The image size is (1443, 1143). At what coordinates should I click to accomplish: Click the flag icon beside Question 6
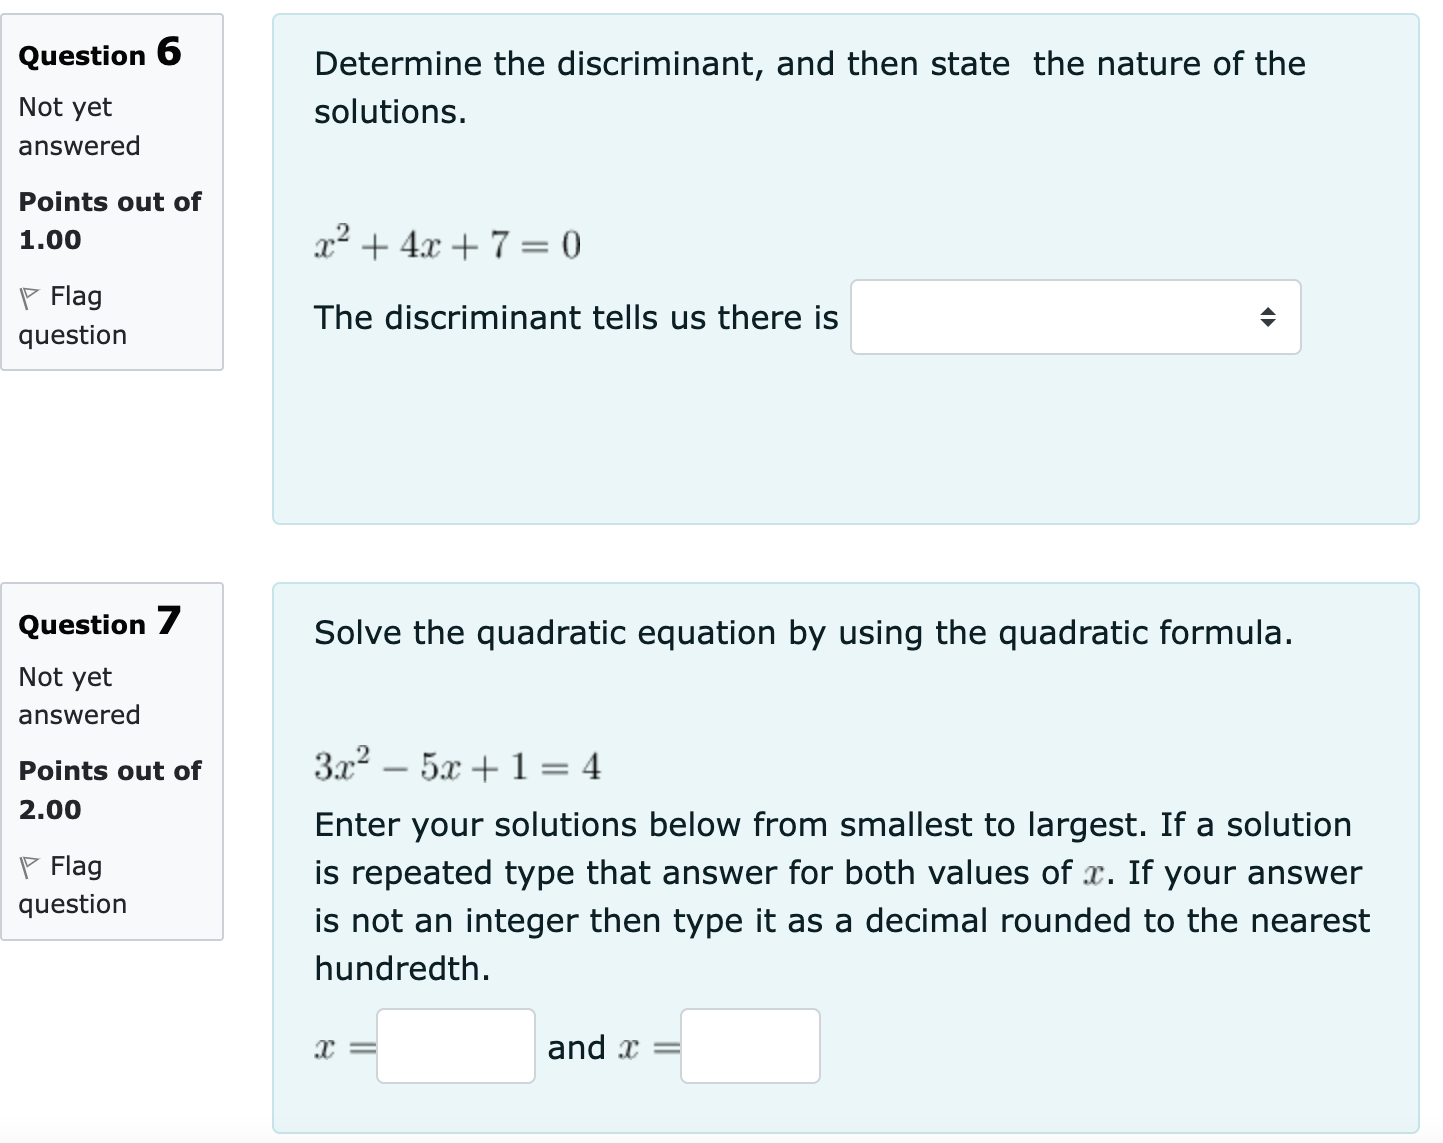point(30,297)
